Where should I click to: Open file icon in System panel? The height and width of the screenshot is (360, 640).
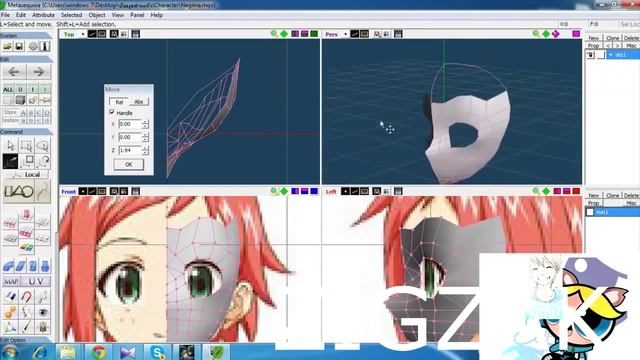(x=7, y=46)
